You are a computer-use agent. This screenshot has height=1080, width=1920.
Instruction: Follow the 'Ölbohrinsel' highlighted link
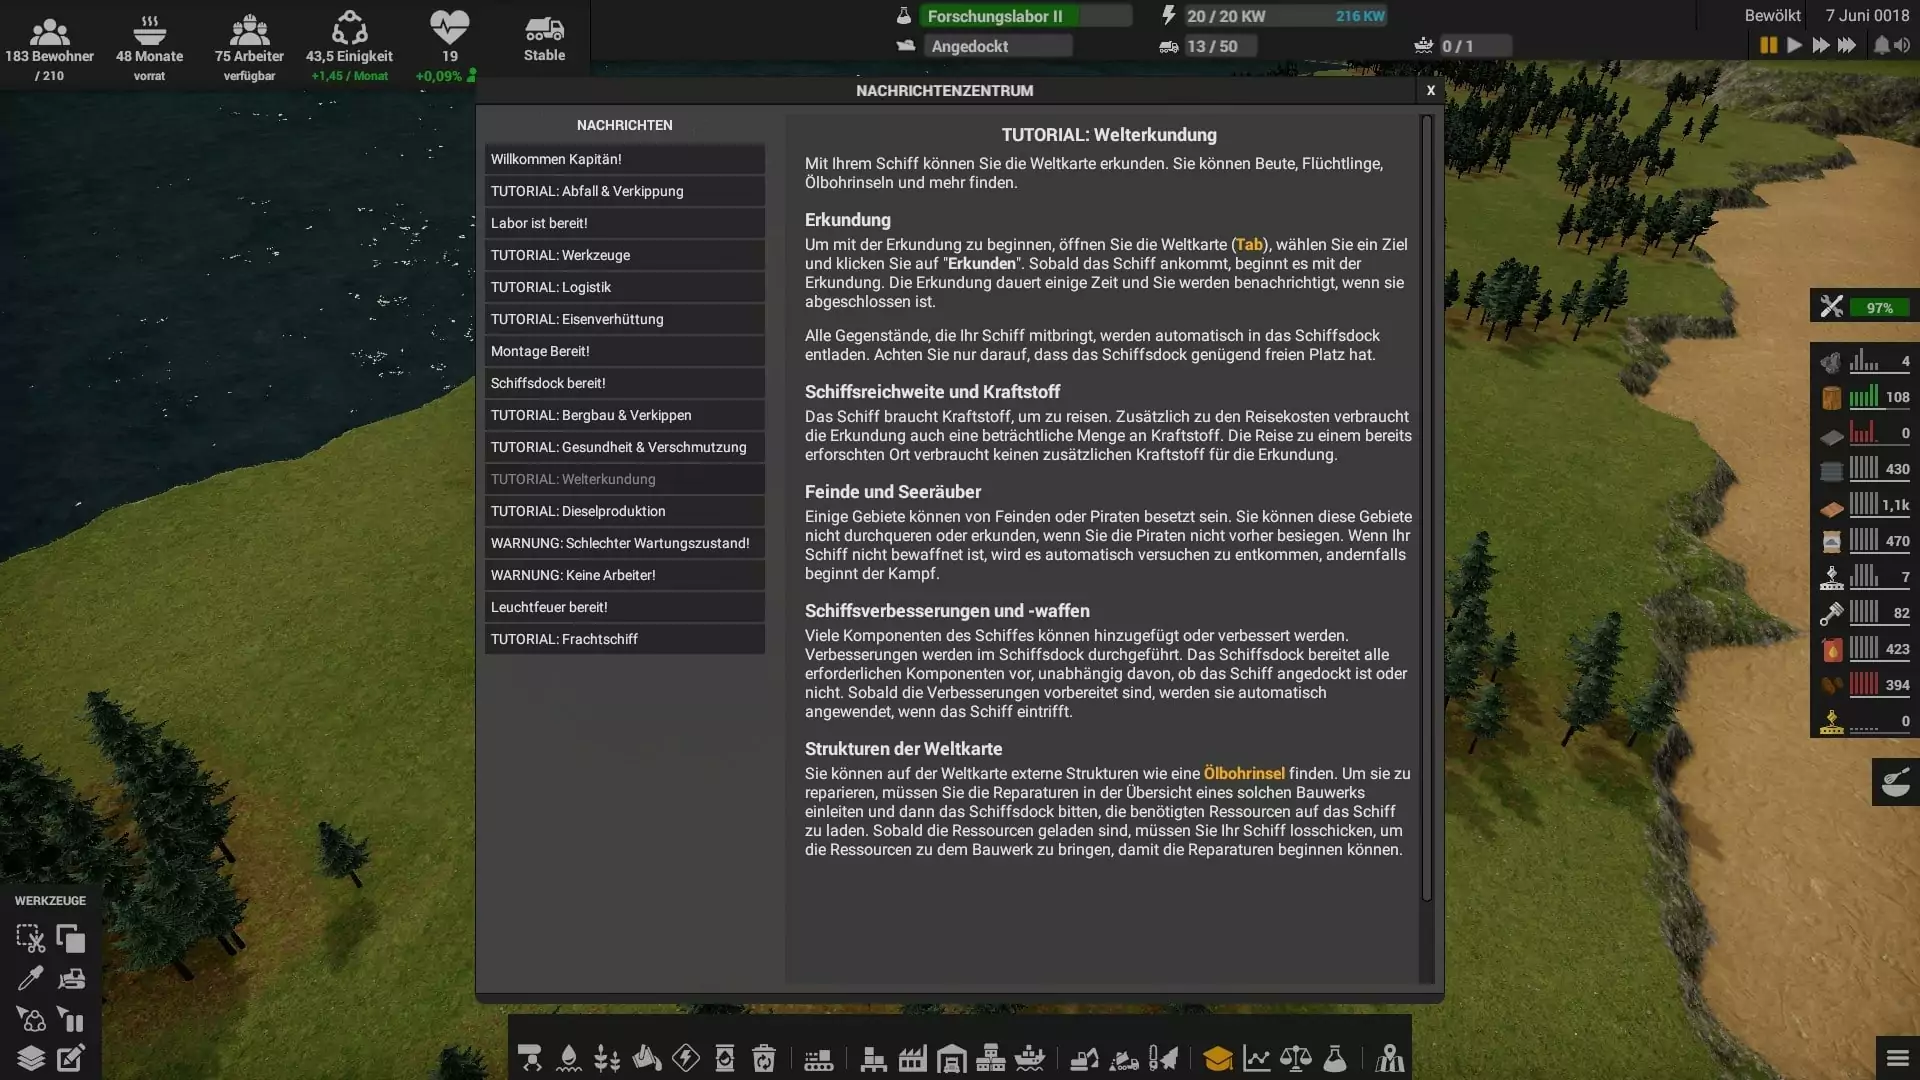click(1244, 774)
